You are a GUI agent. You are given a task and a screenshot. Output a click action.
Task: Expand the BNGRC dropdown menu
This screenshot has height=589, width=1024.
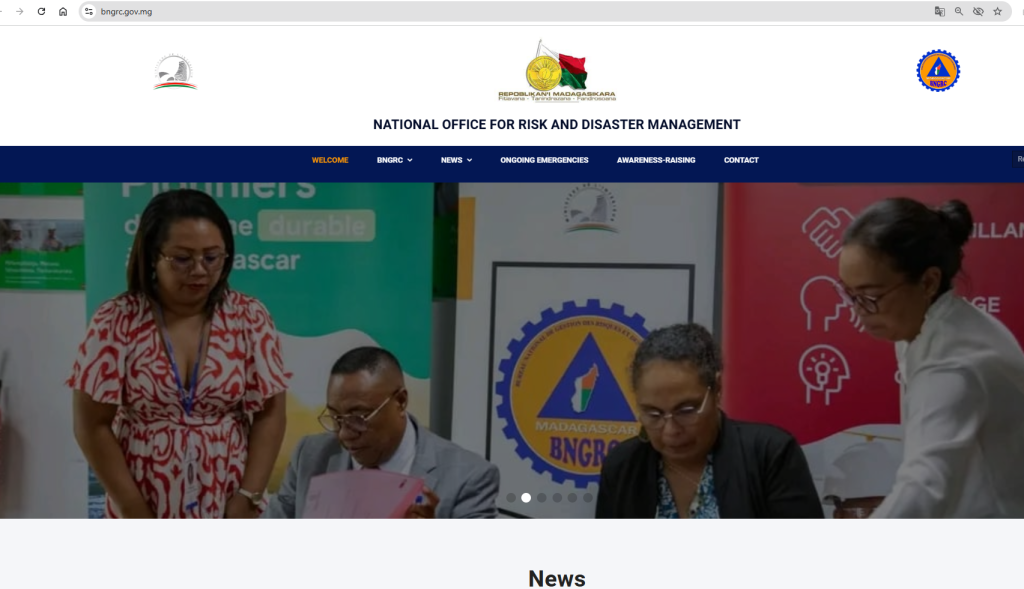coord(394,160)
